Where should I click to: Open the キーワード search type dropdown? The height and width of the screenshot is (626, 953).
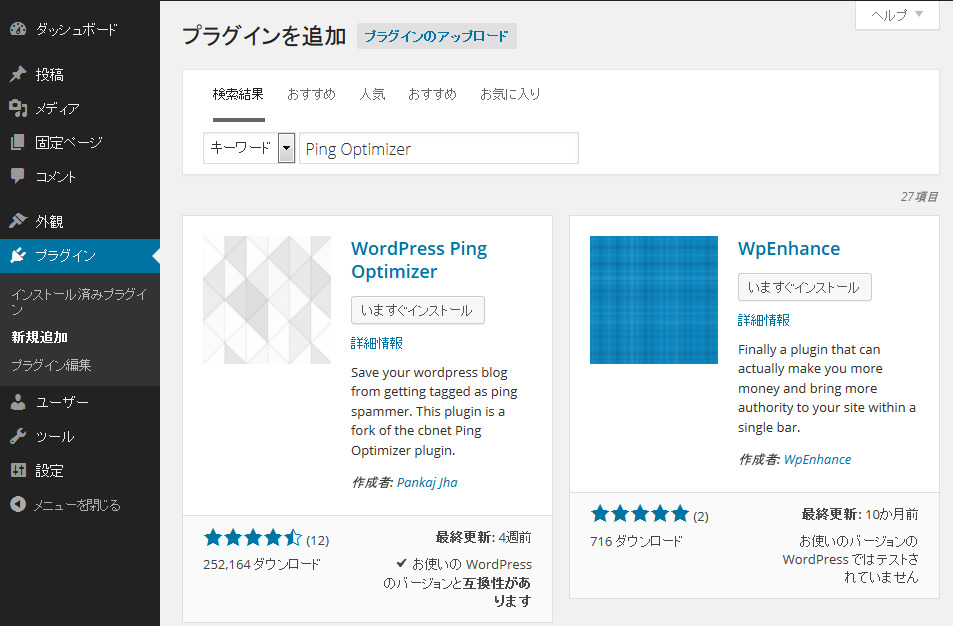(x=249, y=148)
